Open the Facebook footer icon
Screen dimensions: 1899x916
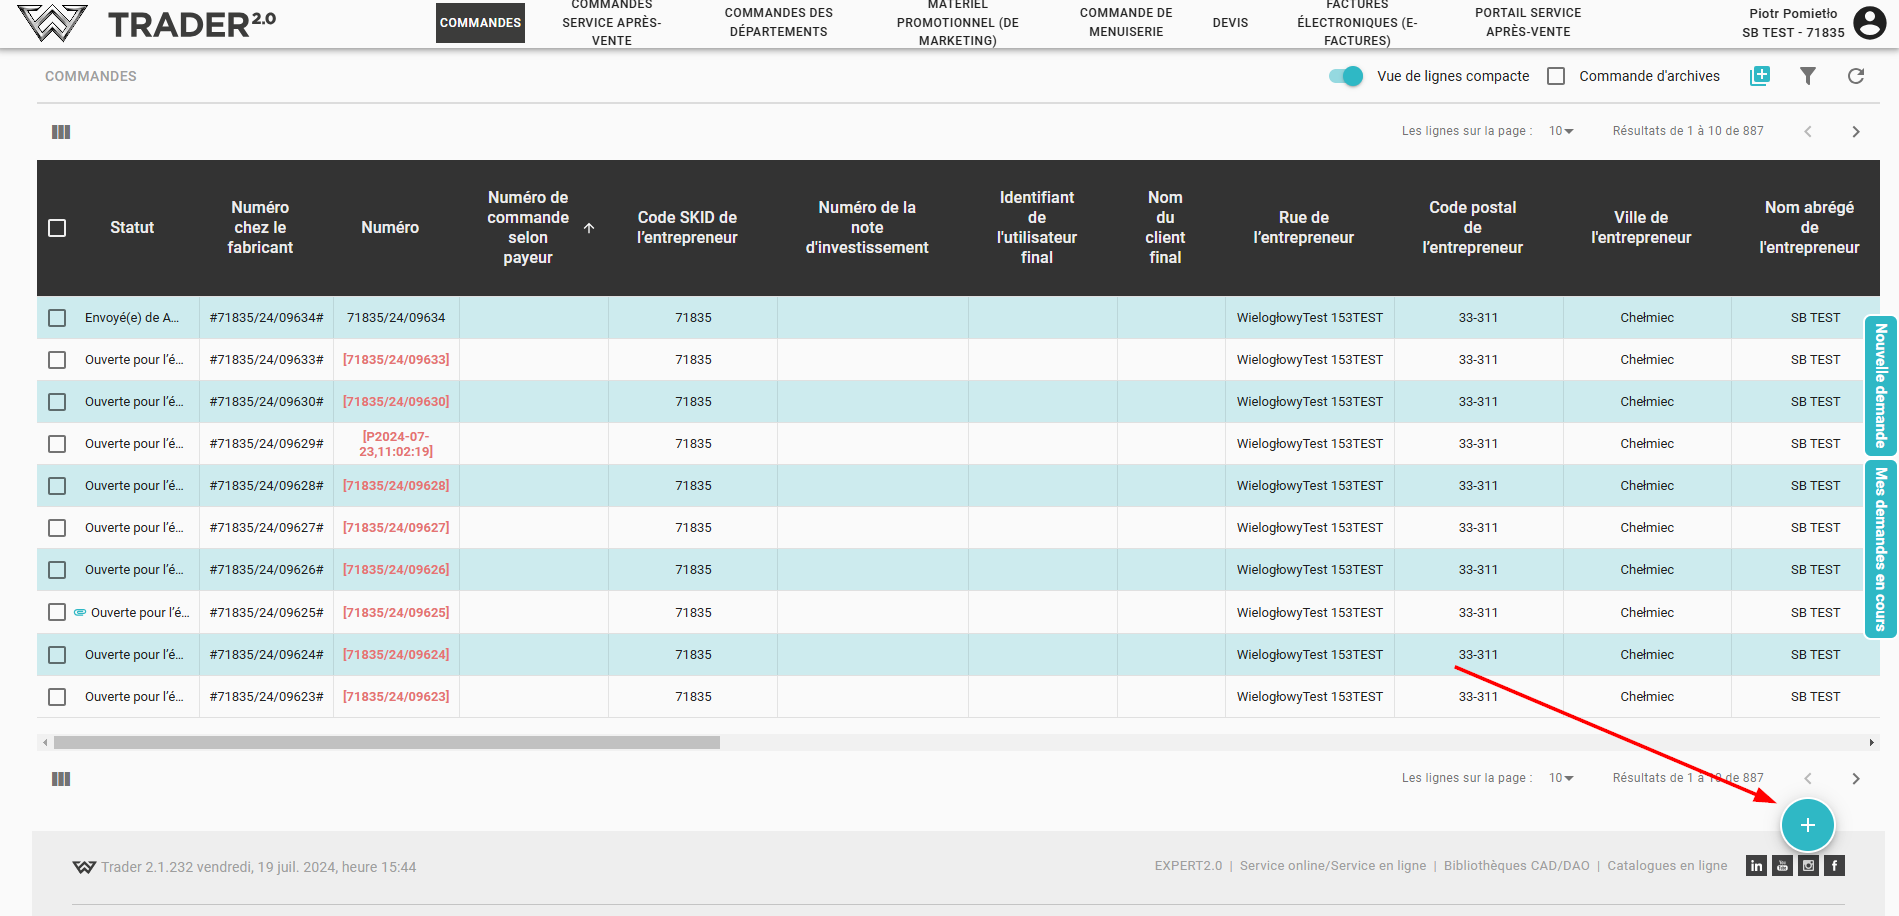1834,866
